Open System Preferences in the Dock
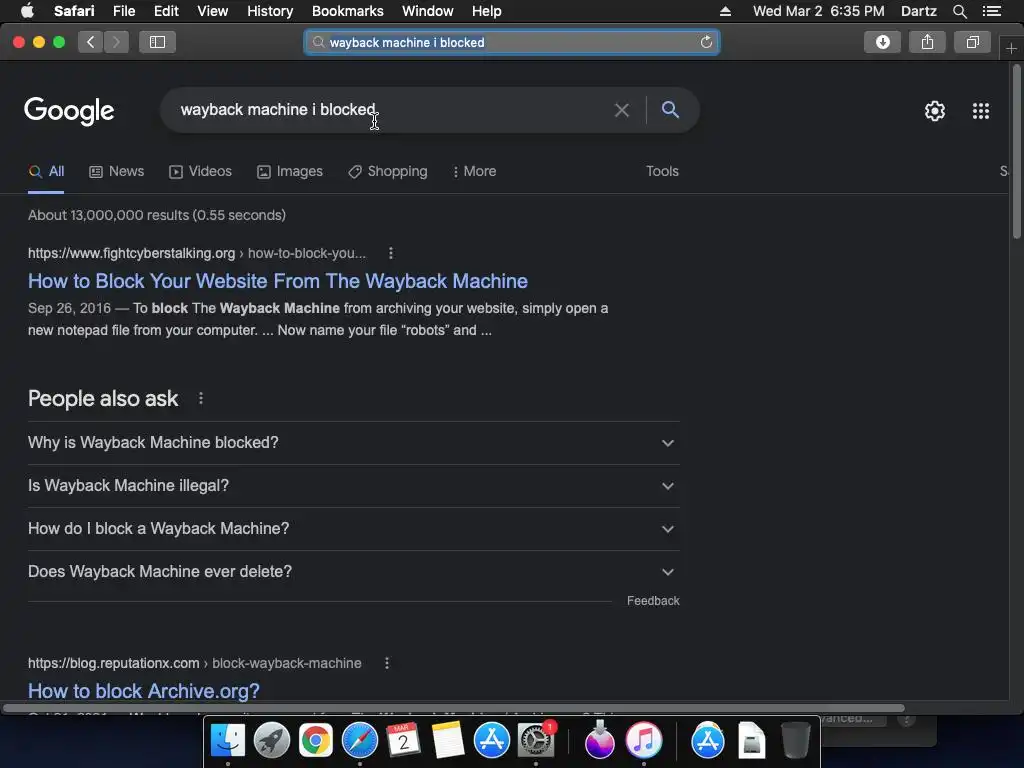This screenshot has width=1024, height=768. [536, 741]
